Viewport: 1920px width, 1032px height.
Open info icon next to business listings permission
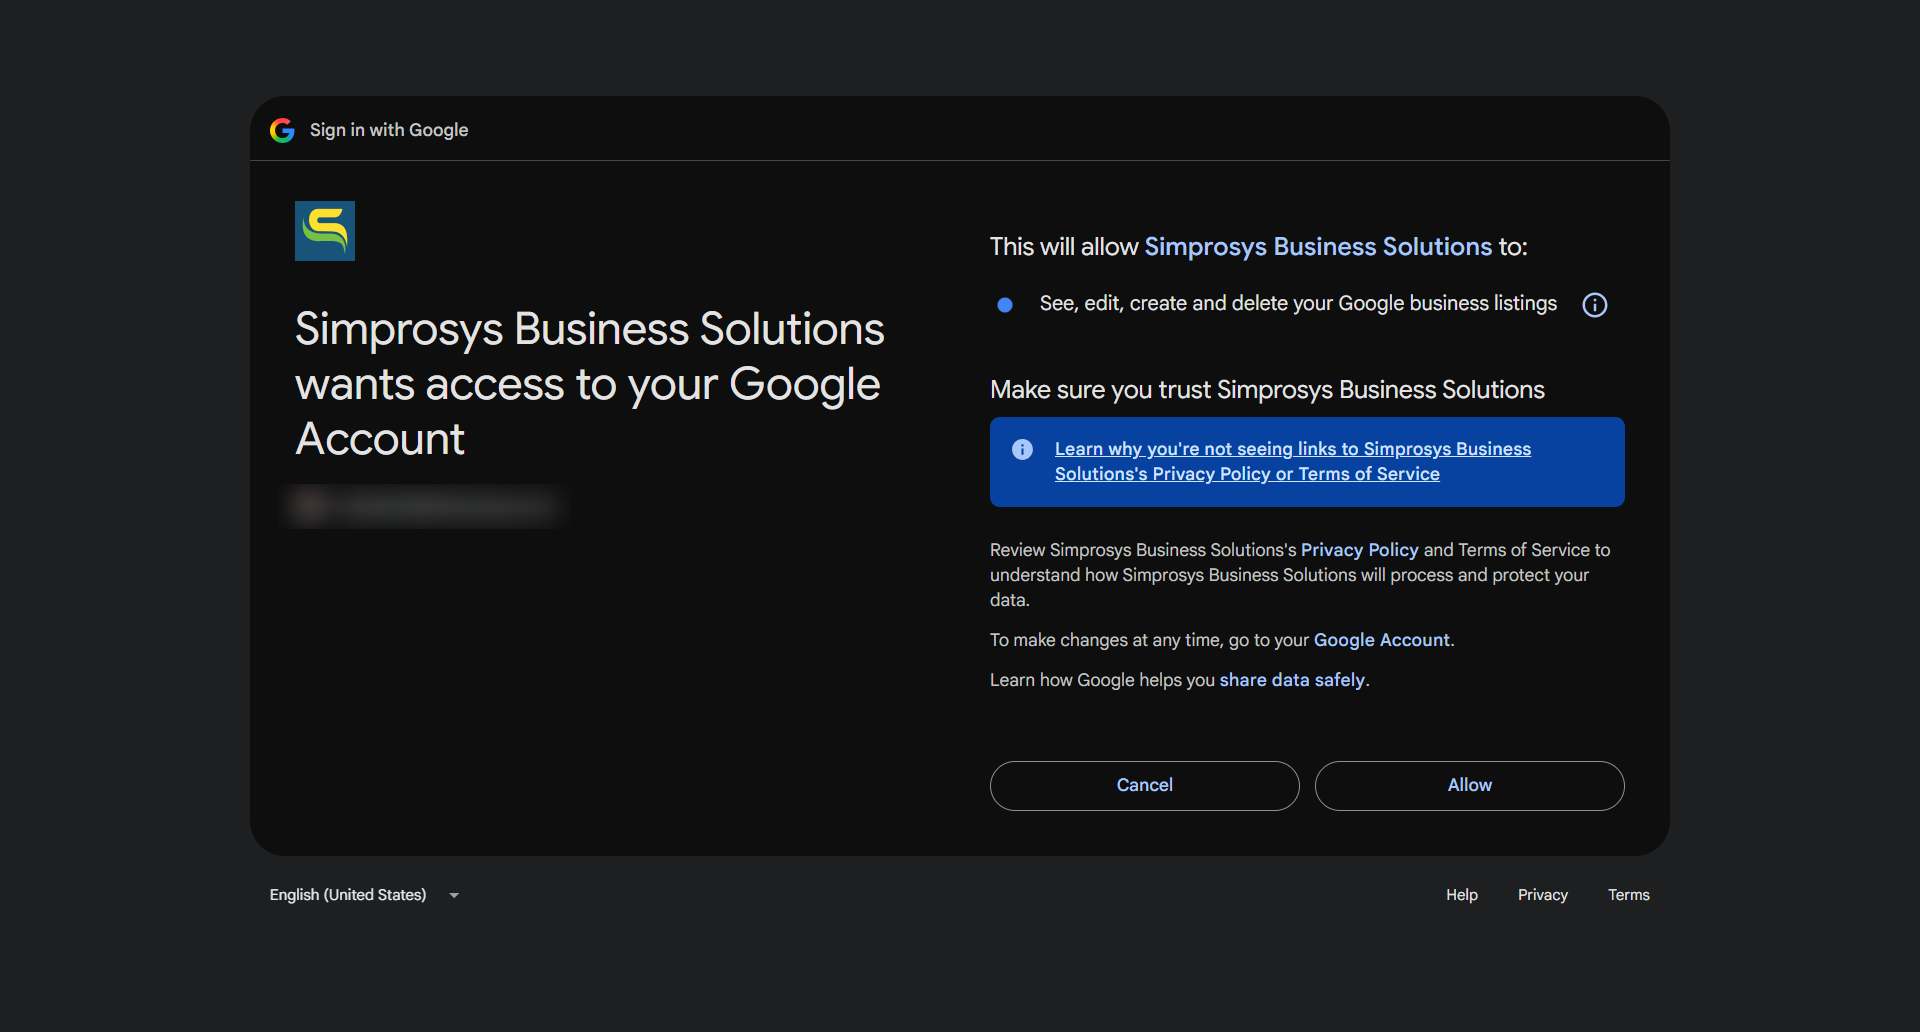[1595, 305]
